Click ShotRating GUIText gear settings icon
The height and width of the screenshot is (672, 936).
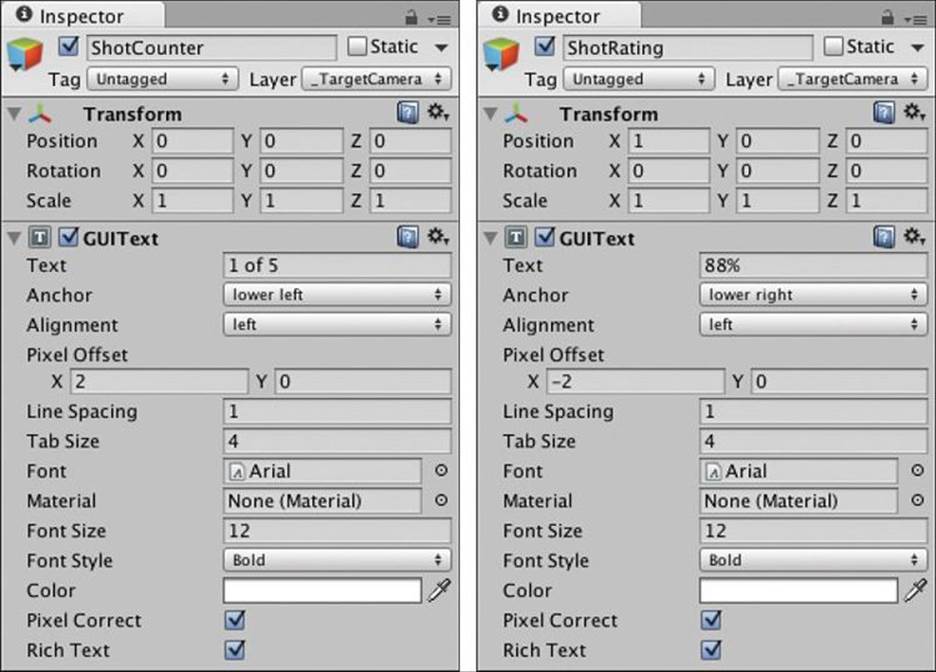tap(915, 237)
